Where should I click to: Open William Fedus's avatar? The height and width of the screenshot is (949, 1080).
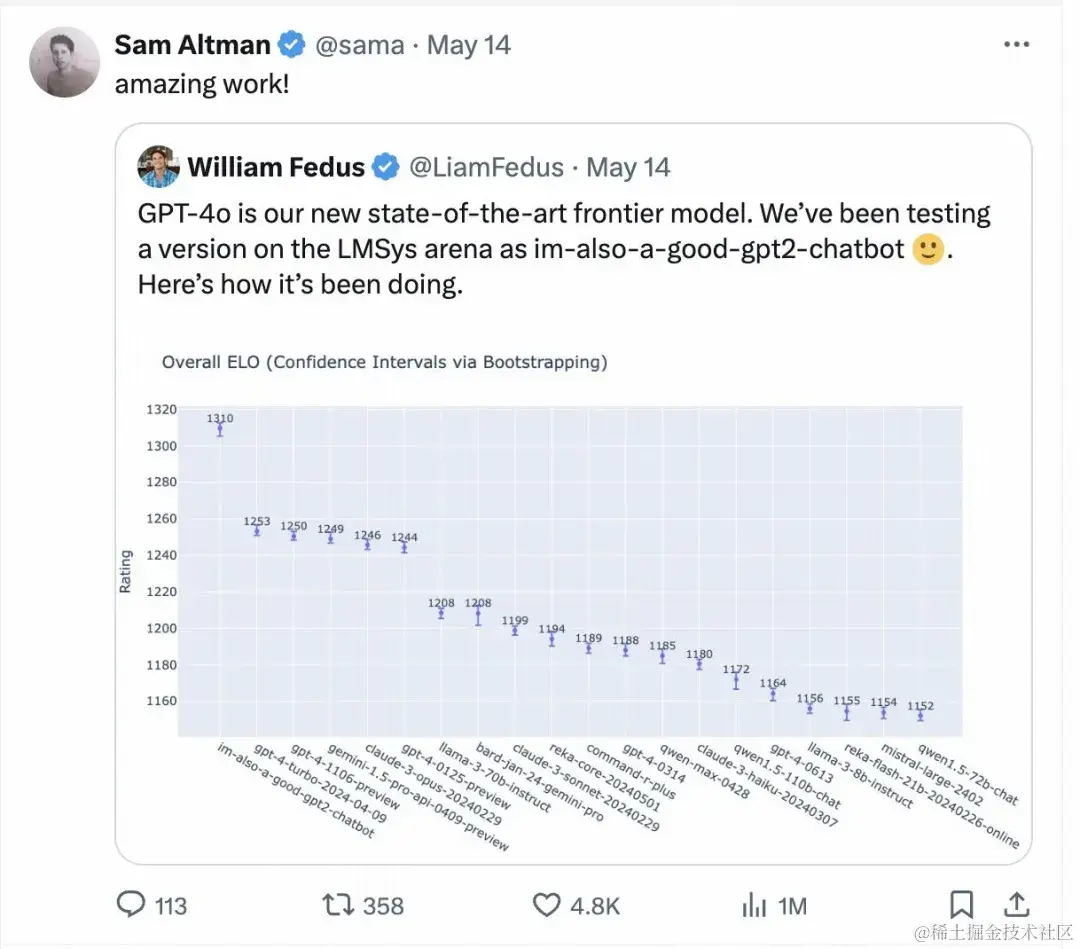click(x=158, y=167)
